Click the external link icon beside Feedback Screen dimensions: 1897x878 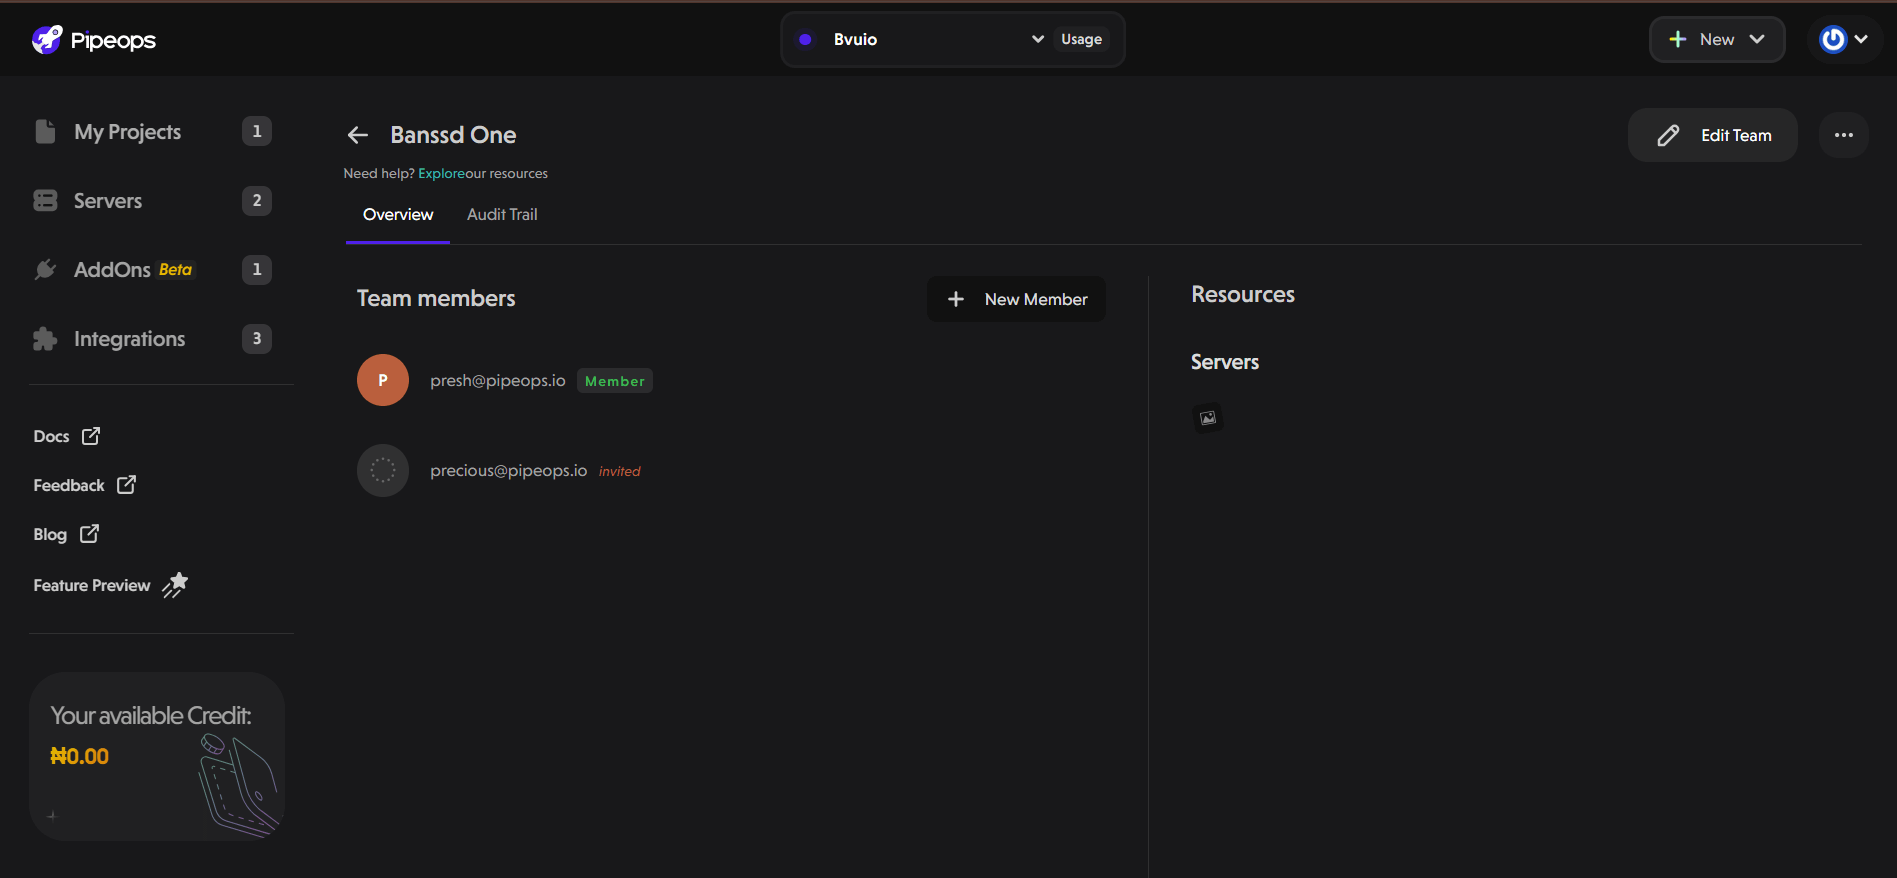126,484
